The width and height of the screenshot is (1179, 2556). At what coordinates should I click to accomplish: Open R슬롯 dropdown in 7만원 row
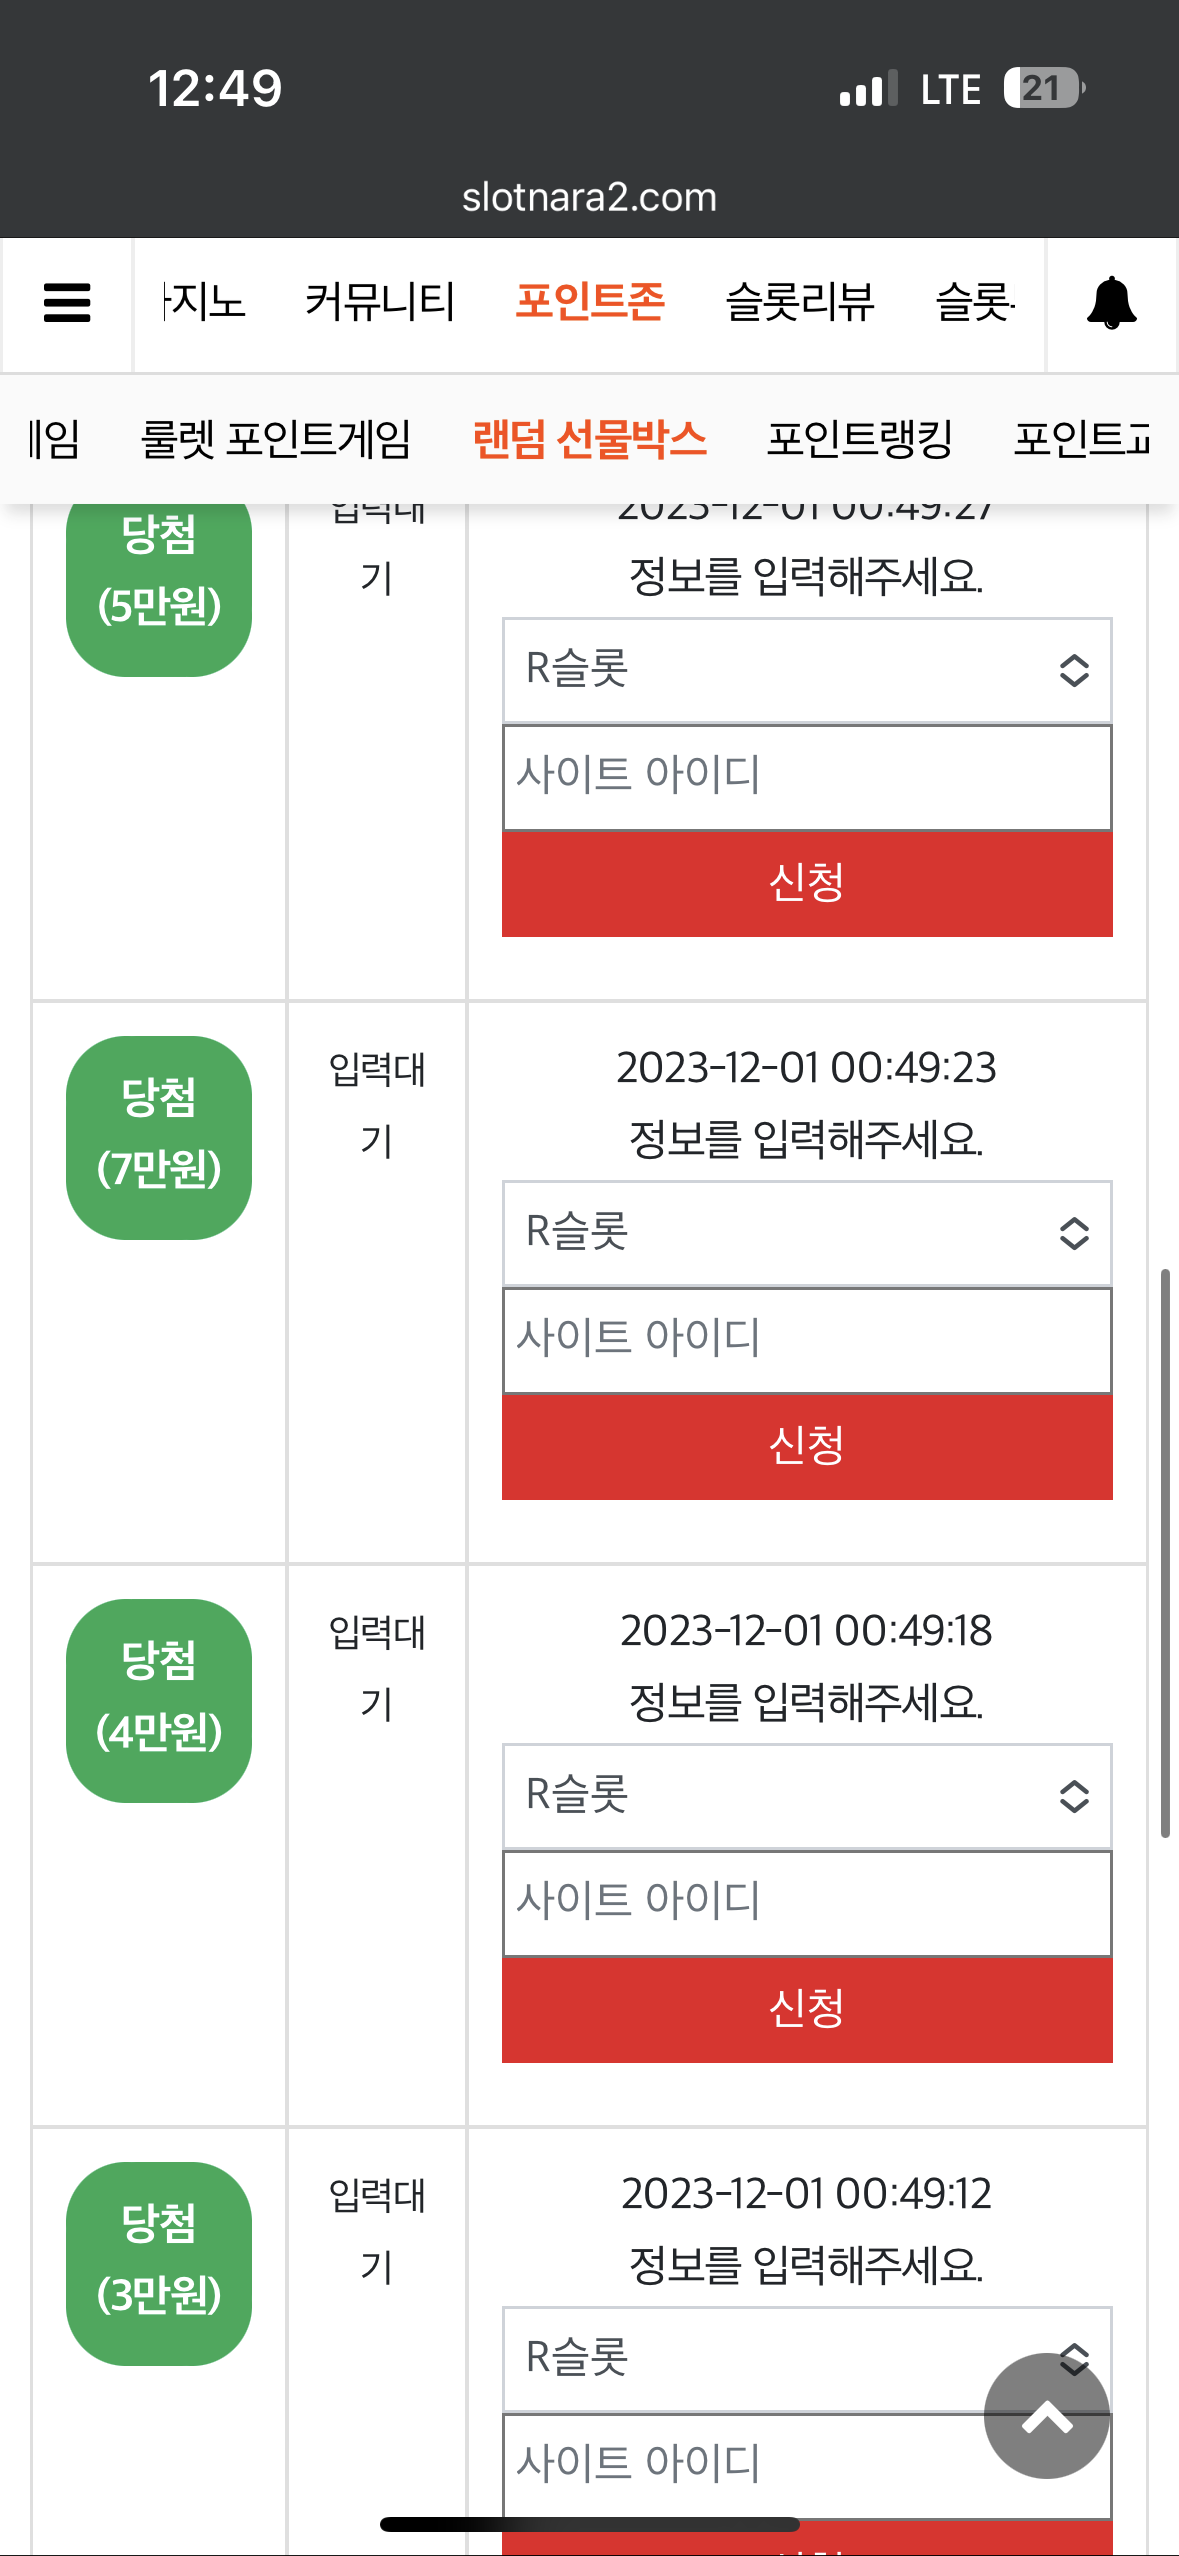tap(807, 1233)
